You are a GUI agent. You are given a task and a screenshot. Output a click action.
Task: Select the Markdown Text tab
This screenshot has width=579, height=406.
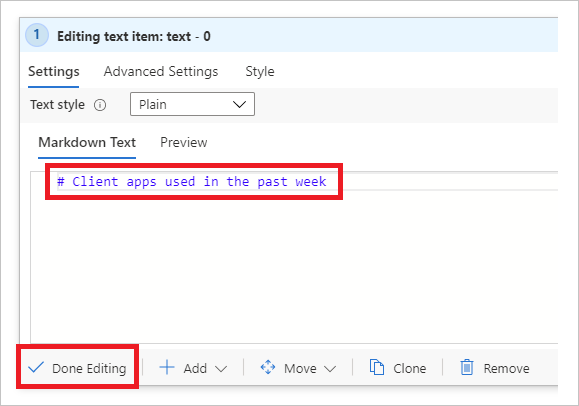pos(87,142)
